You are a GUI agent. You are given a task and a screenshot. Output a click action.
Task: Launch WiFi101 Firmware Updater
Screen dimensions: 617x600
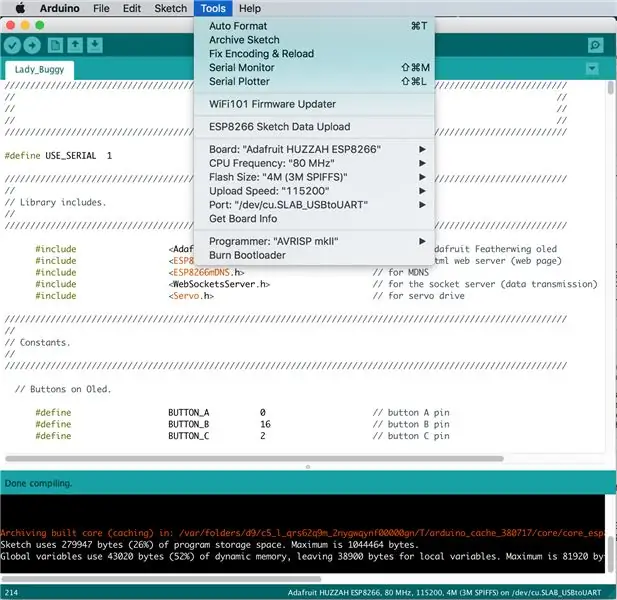315,104
